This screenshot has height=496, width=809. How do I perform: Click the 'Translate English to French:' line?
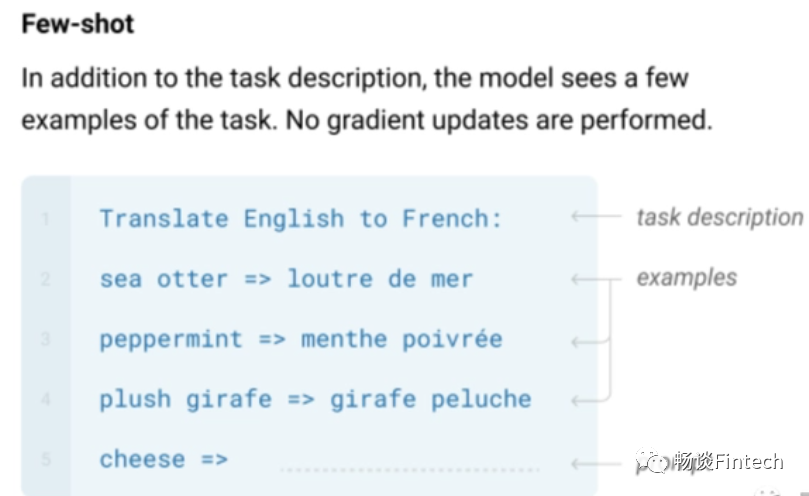point(300,218)
